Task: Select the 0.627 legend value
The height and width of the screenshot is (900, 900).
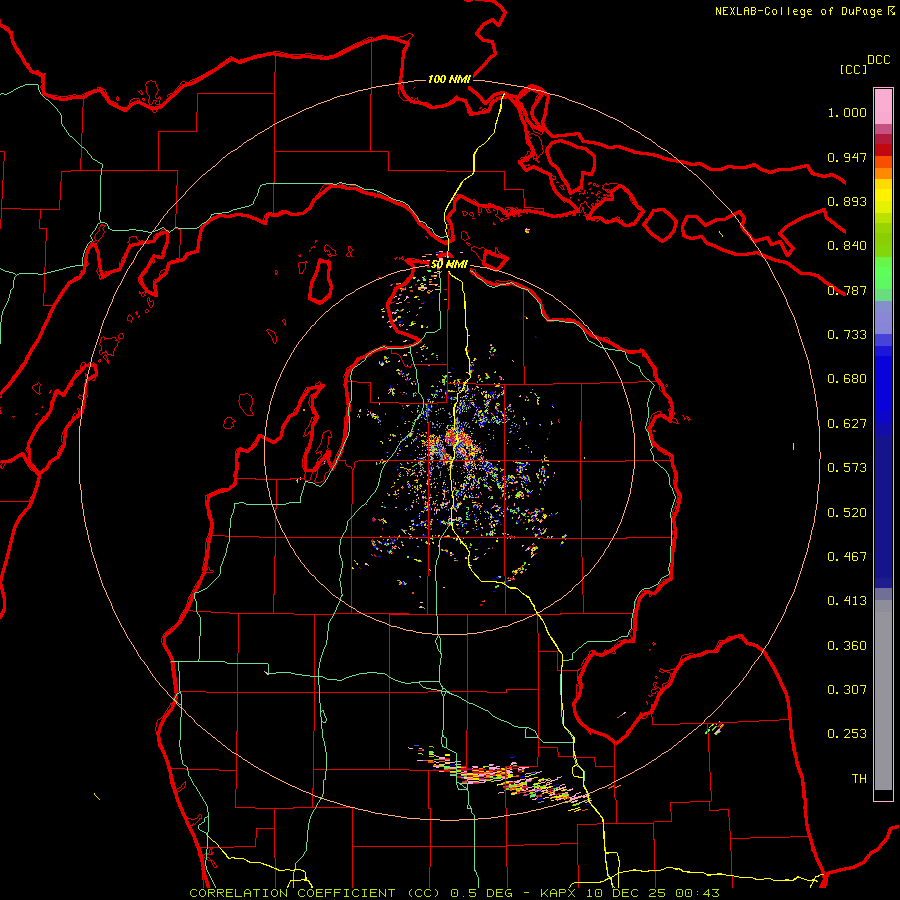Action: coord(847,424)
